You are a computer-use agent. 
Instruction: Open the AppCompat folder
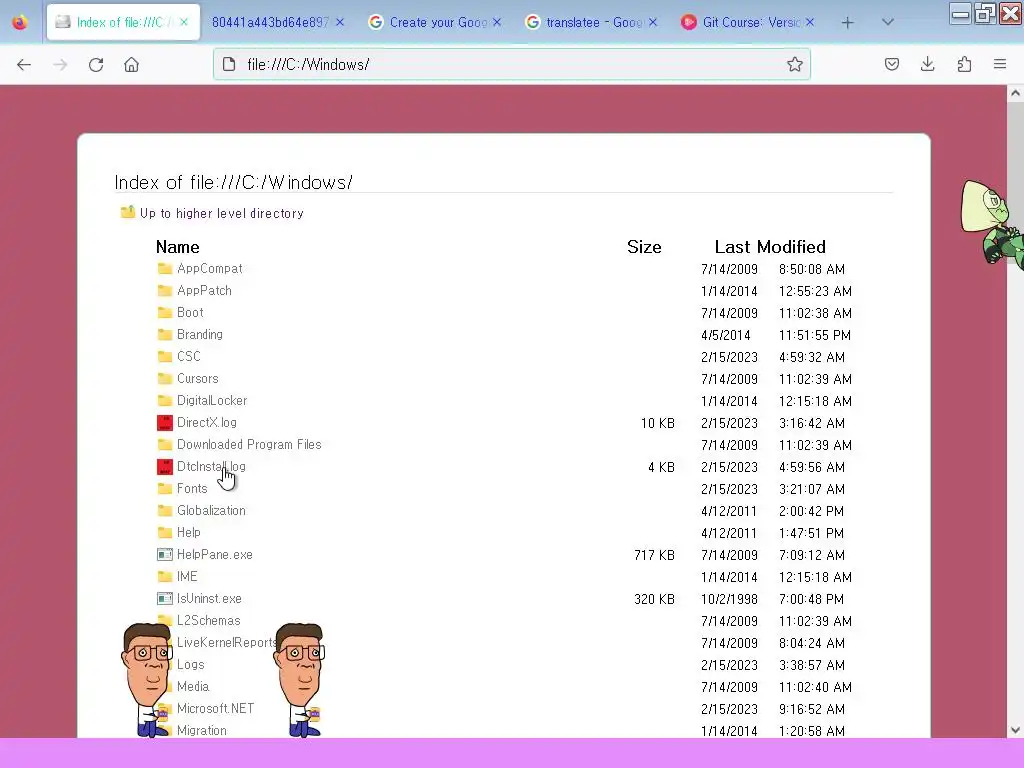pos(209,268)
